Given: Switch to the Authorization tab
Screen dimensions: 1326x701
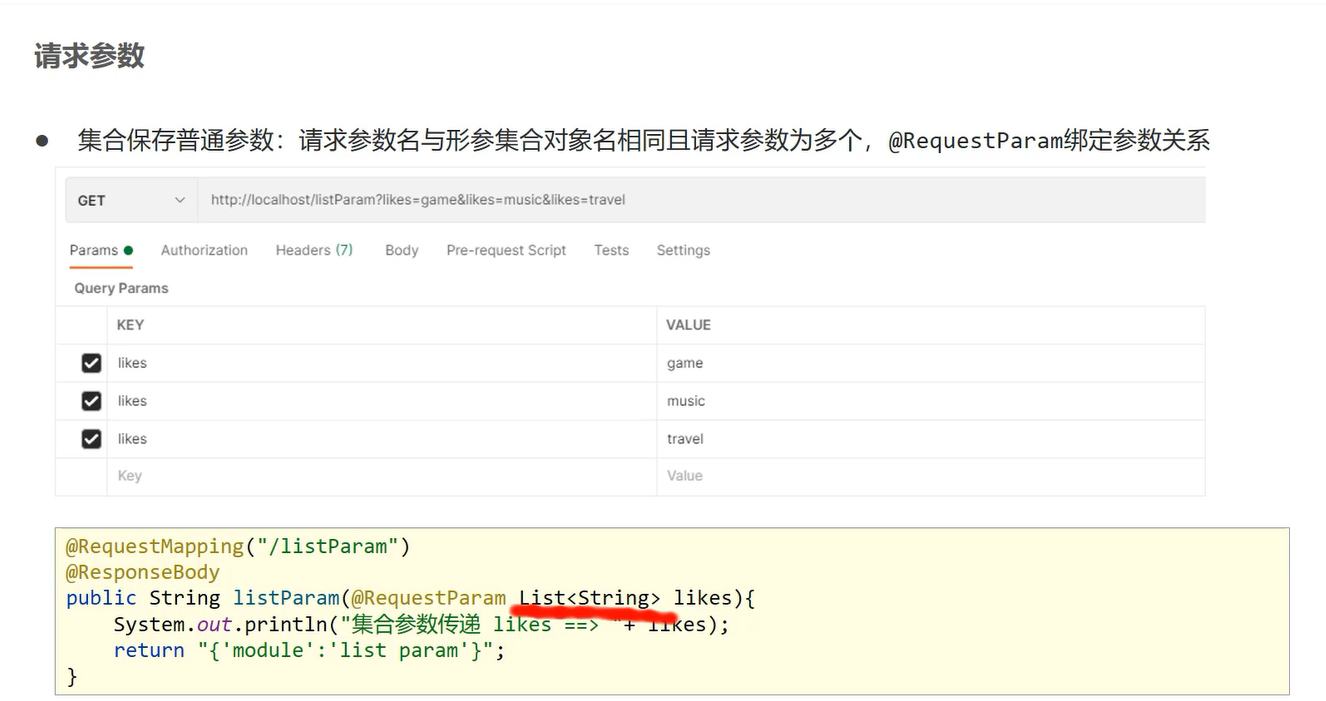Looking at the screenshot, I should pyautogui.click(x=204, y=250).
